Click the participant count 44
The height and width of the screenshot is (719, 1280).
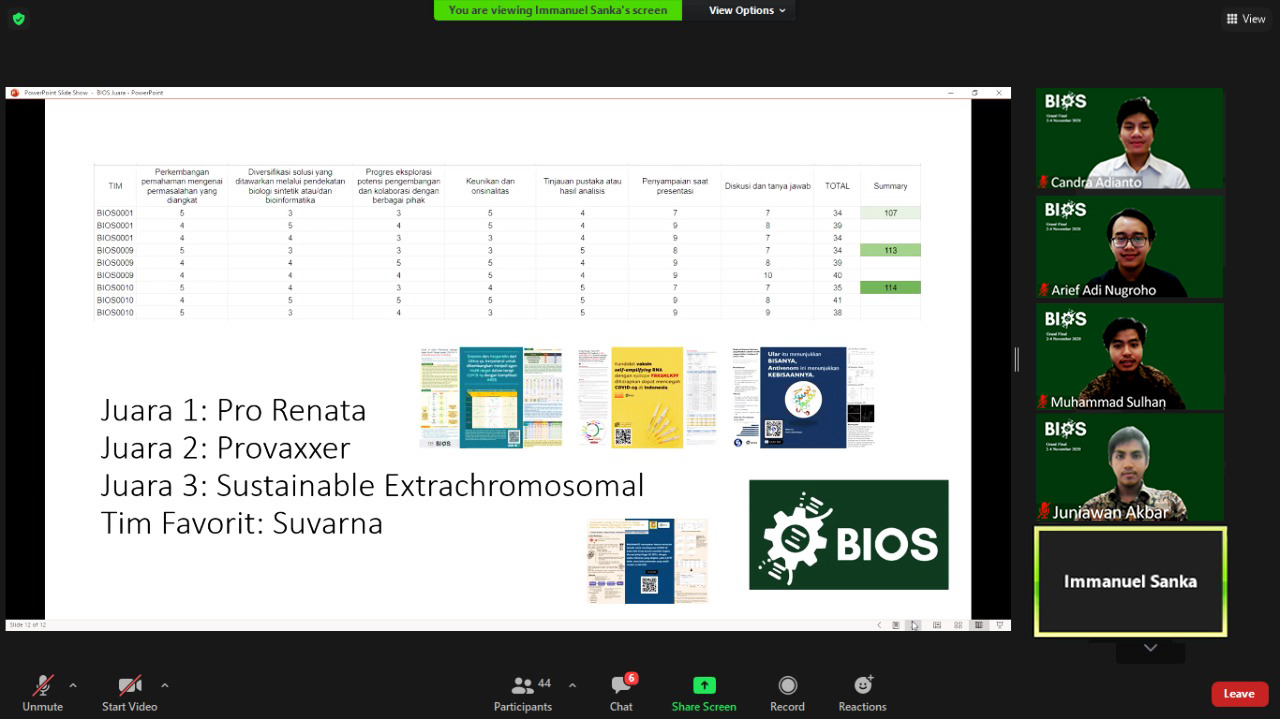pos(544,684)
